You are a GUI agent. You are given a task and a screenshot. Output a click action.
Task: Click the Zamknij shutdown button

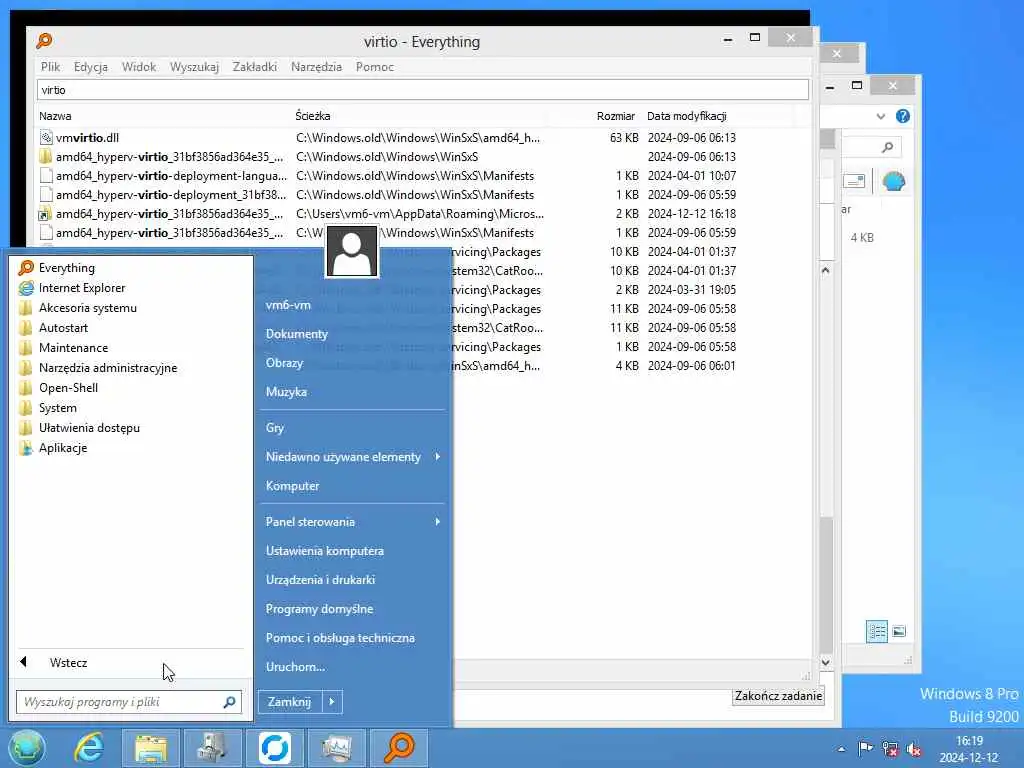coord(289,702)
